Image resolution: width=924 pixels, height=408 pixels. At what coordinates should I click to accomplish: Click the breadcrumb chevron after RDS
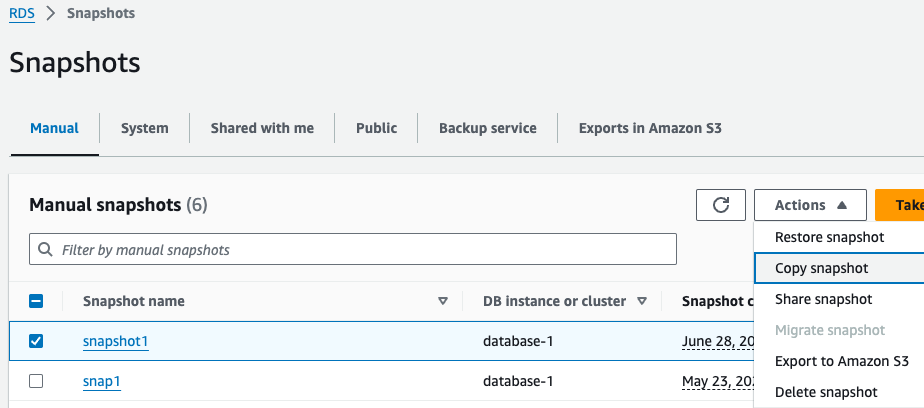tap(50, 14)
